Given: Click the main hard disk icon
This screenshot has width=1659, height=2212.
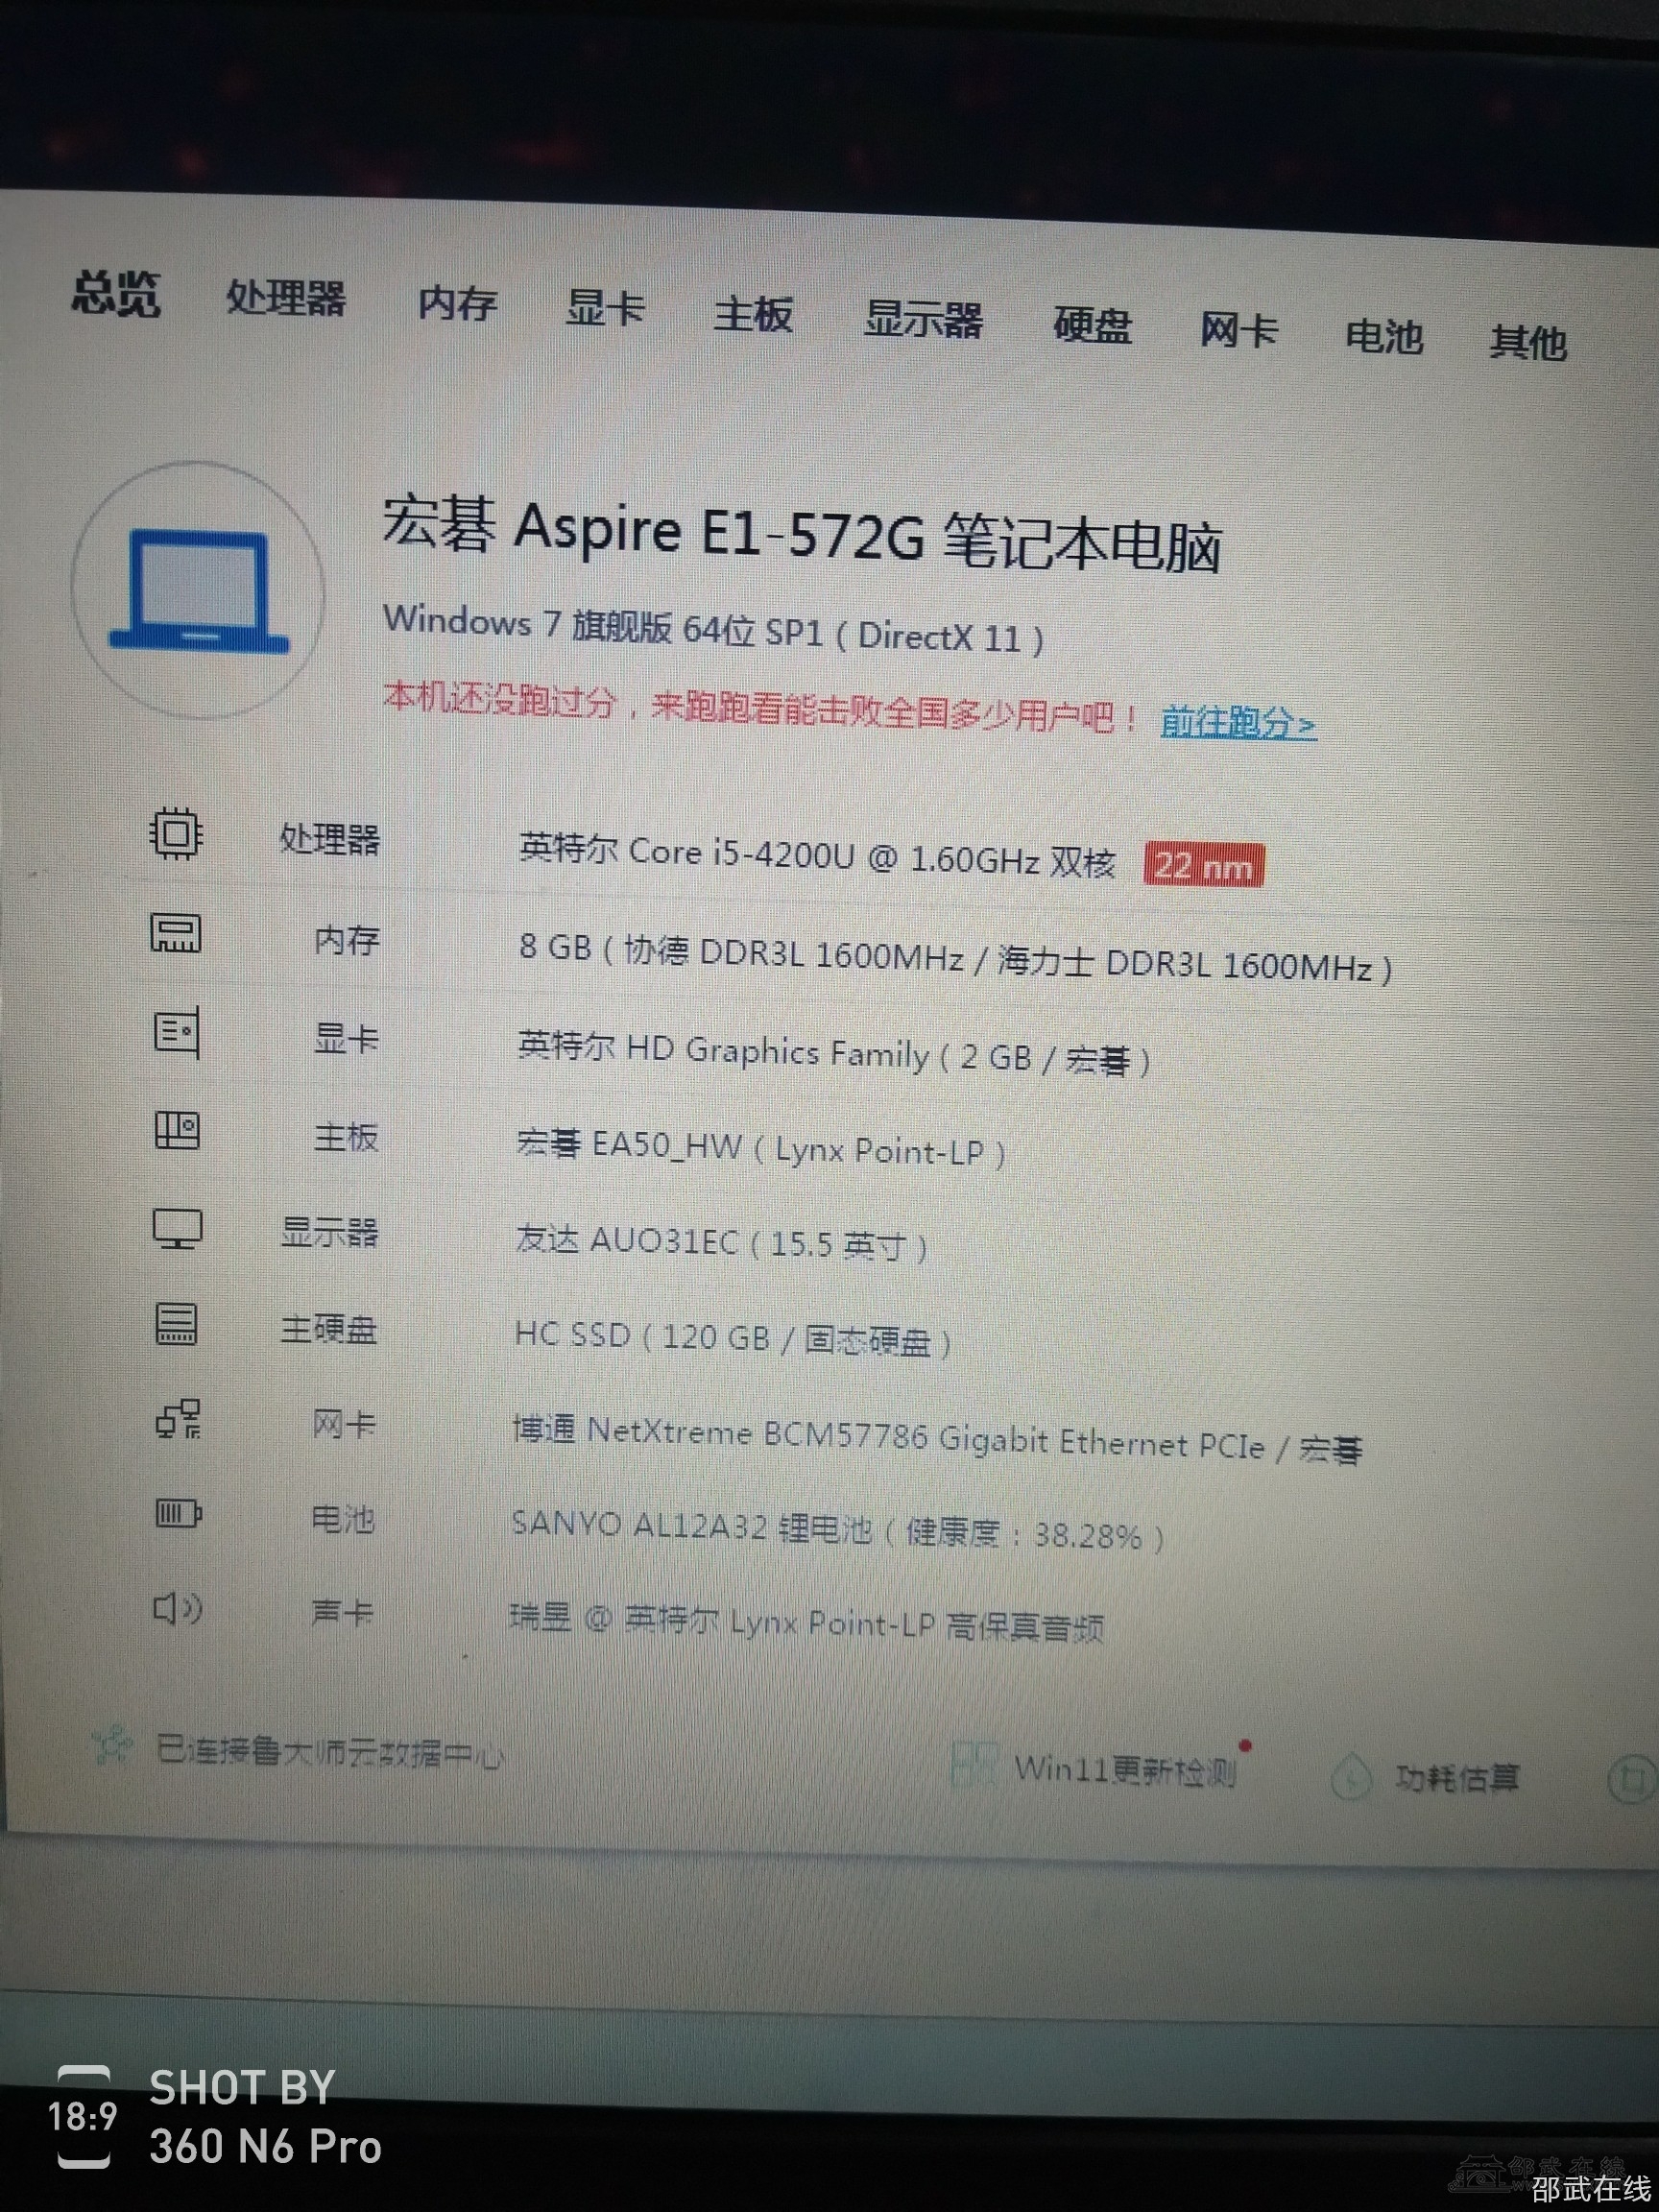Looking at the screenshot, I should tap(176, 1325).
